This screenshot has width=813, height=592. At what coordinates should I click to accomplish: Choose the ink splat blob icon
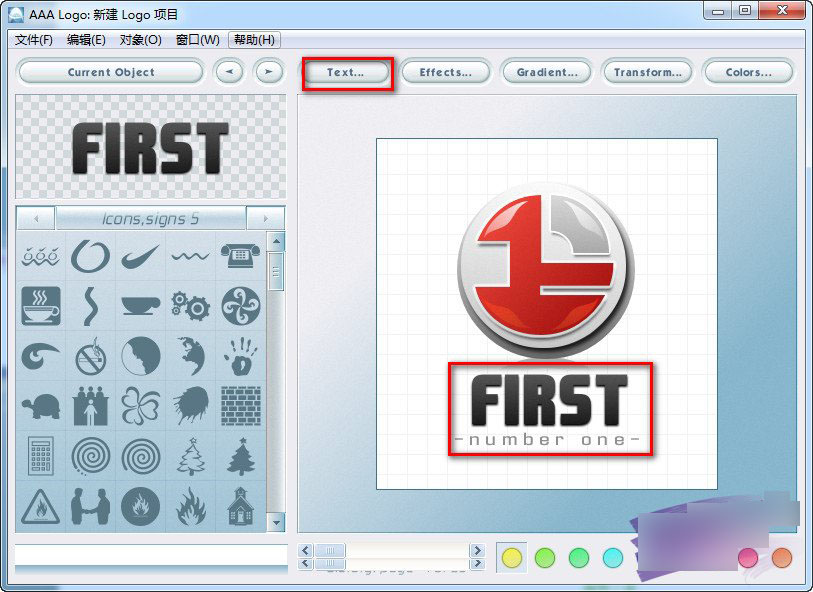tap(190, 406)
